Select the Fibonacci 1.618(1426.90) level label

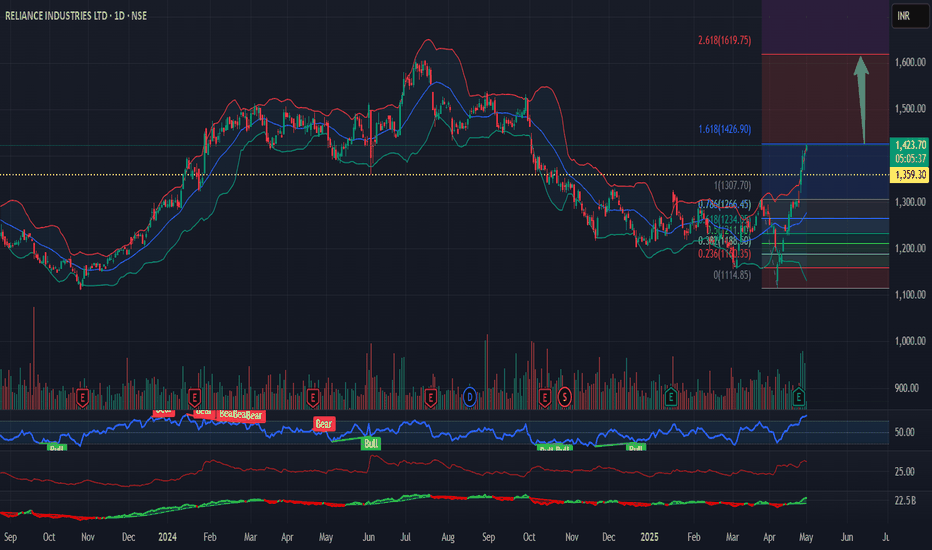724,129
